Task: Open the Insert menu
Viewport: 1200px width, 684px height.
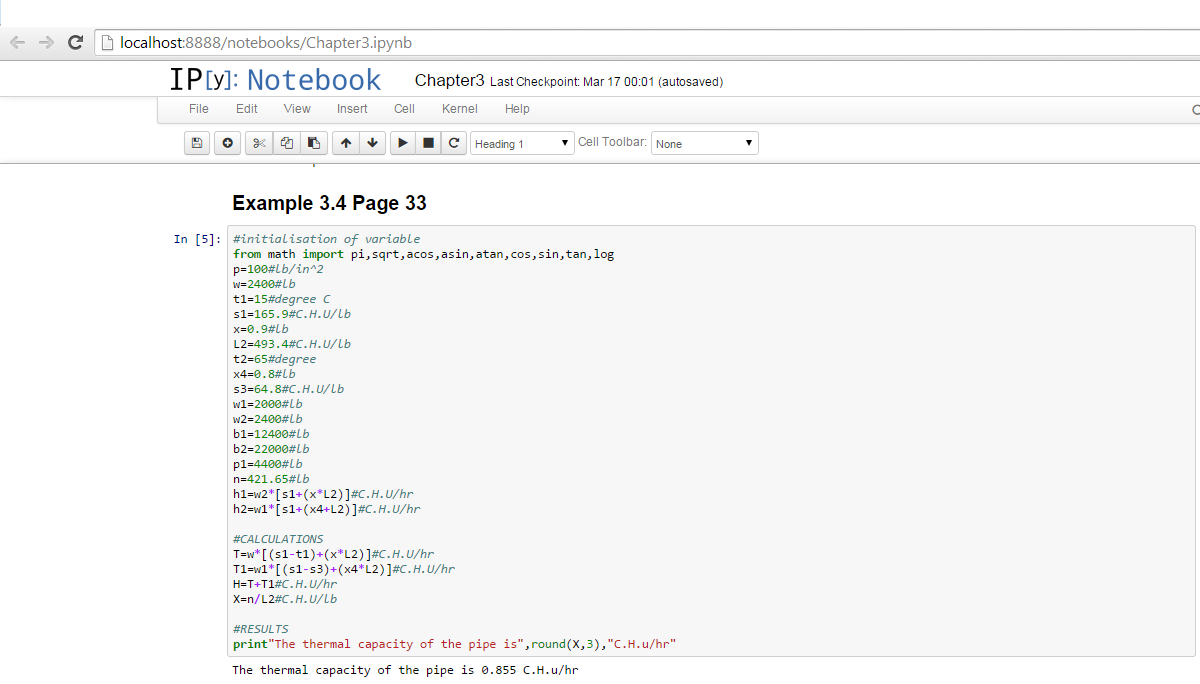Action: (352, 109)
